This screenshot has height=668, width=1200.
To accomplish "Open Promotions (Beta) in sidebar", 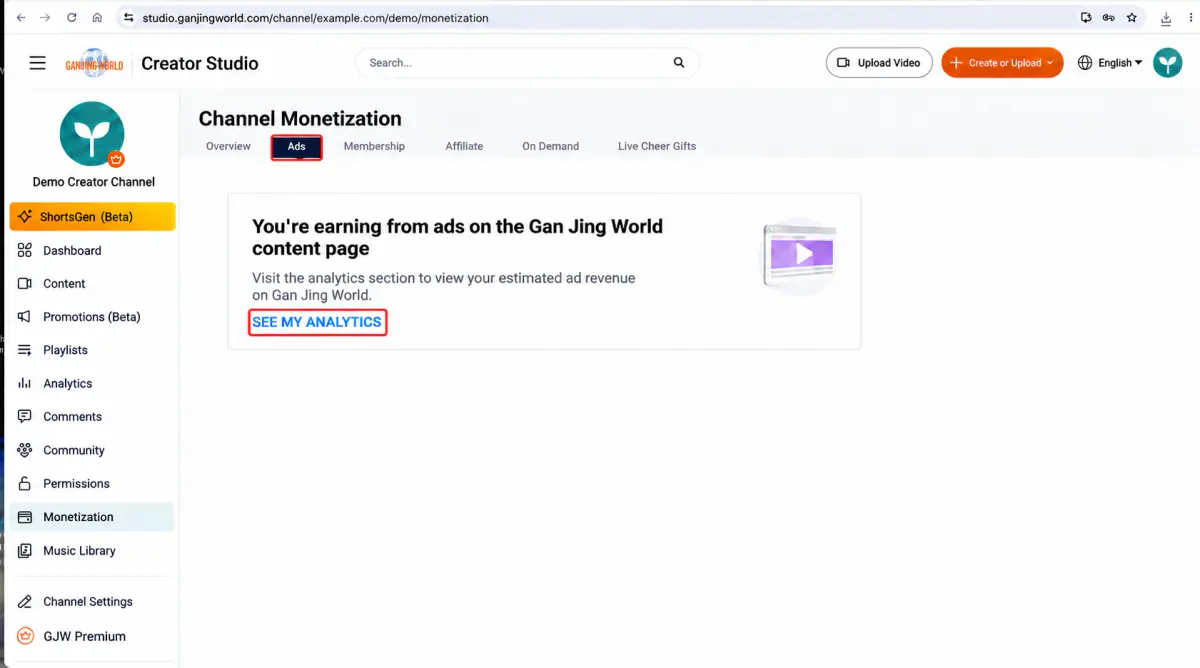I will point(92,317).
